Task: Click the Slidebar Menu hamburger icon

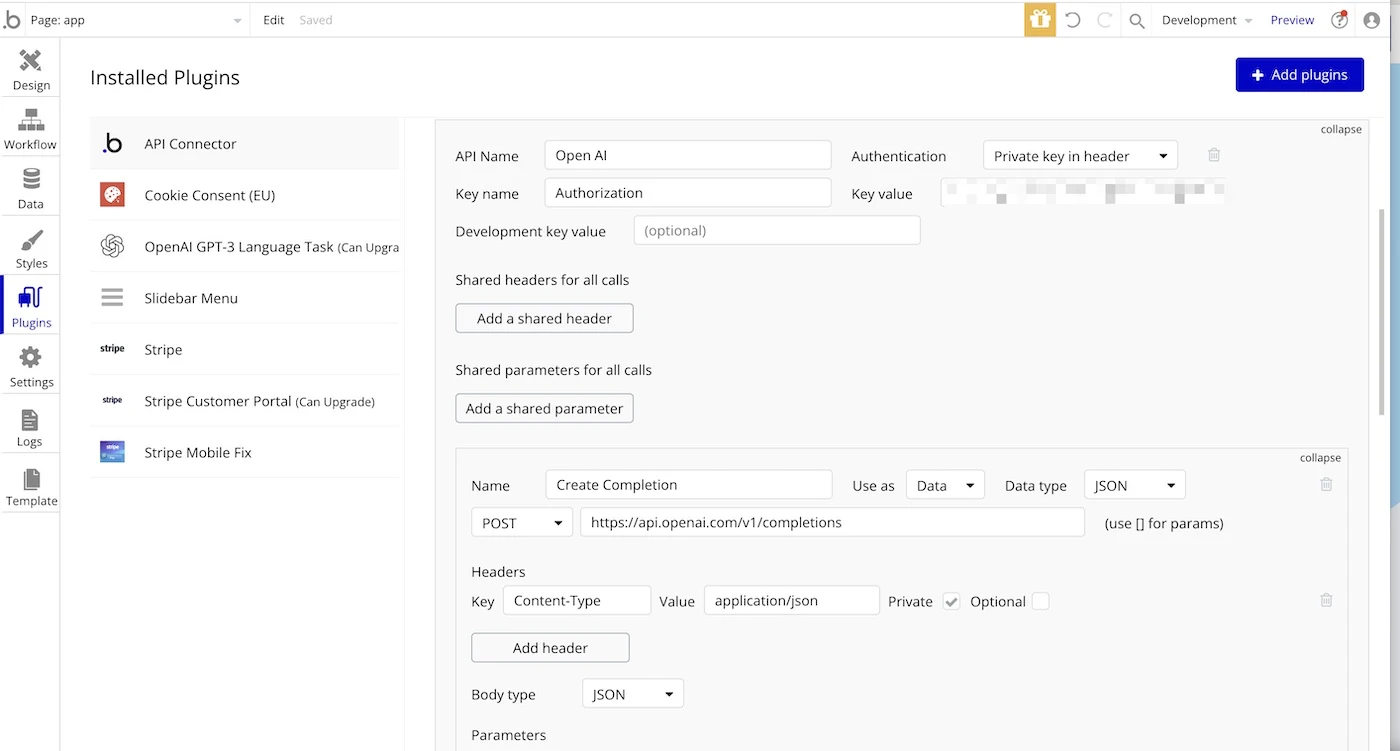Action: 112,298
